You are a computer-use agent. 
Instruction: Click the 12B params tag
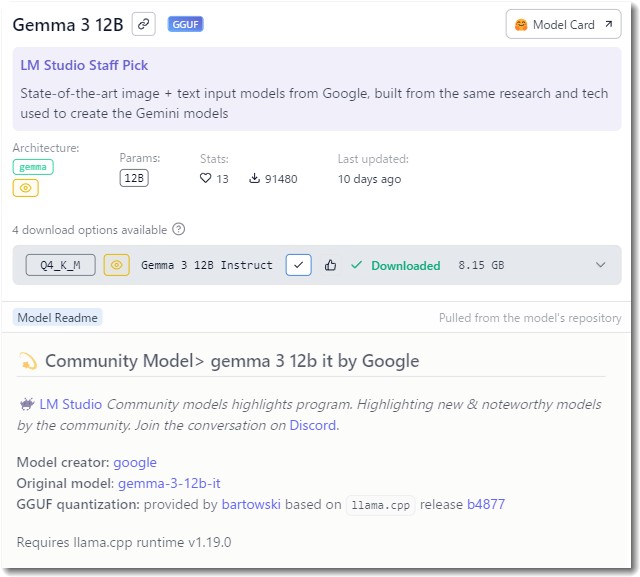point(134,178)
